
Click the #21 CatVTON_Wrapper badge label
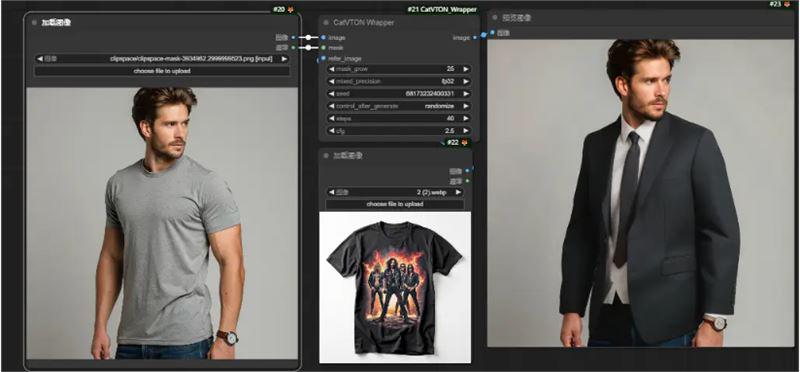pos(442,9)
